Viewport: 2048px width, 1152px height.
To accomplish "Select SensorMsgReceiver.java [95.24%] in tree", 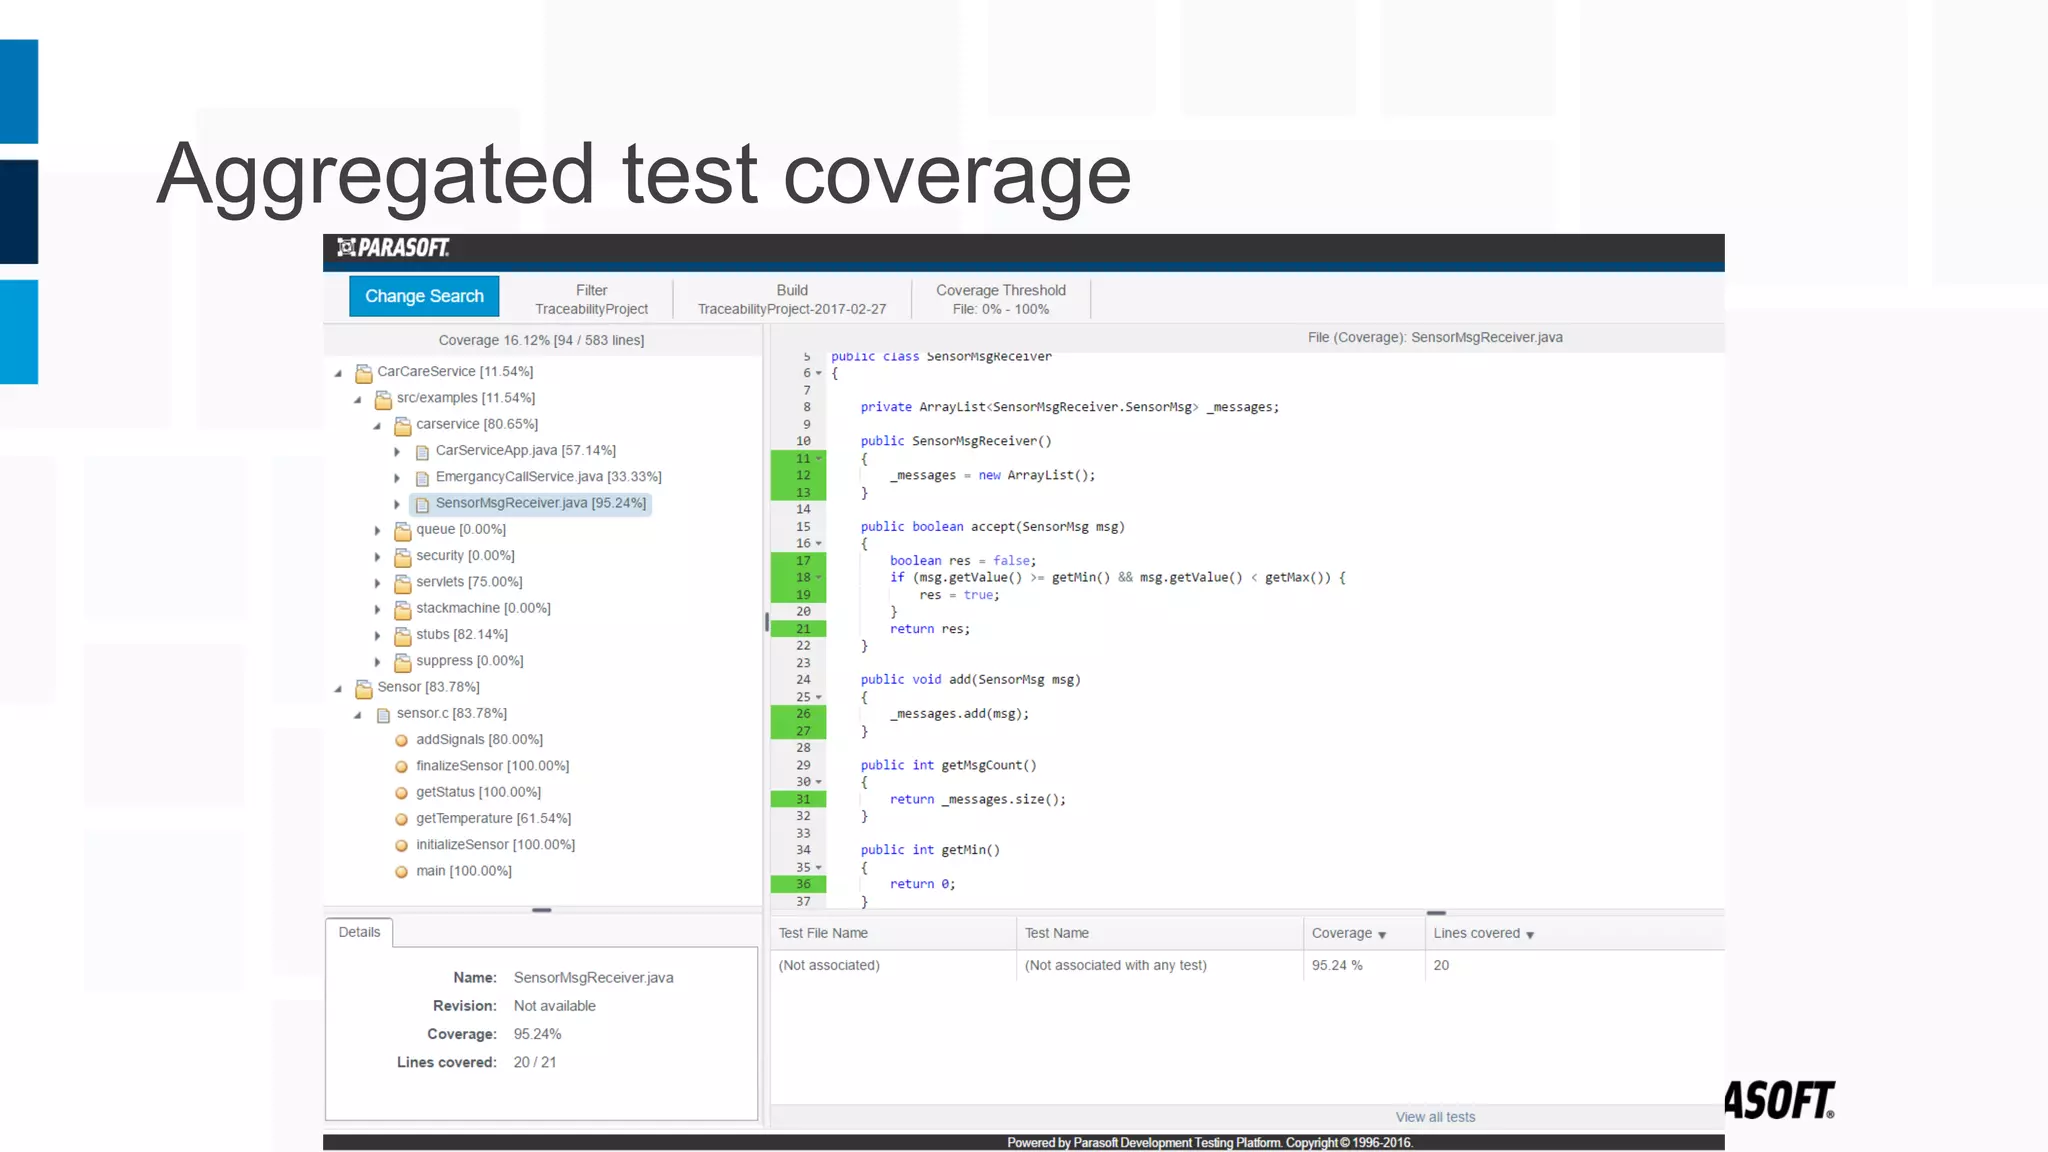I will coord(540,503).
